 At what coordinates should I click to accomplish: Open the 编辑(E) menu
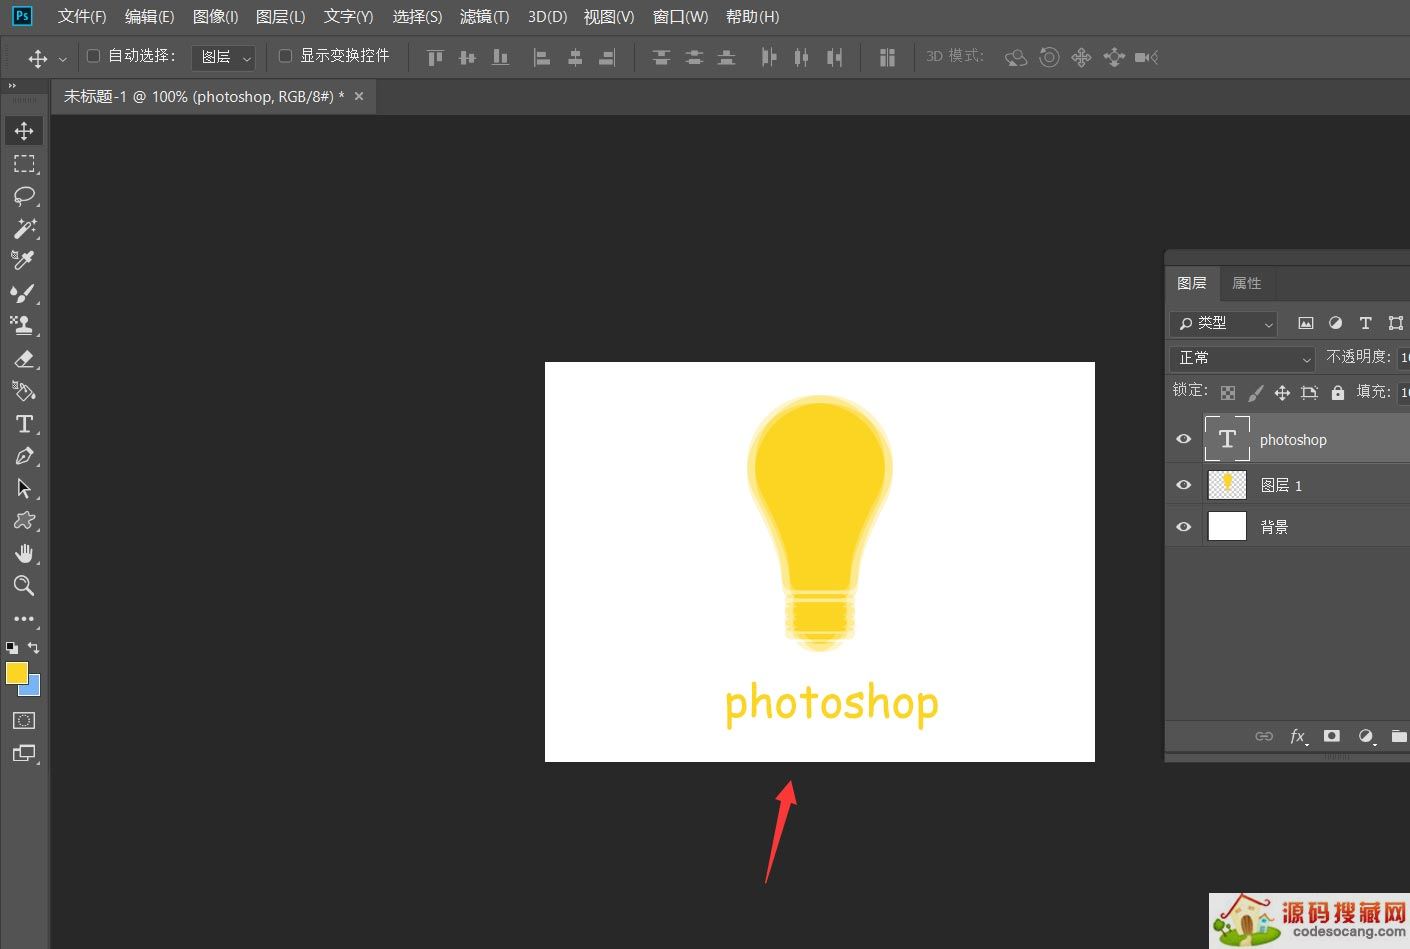pyautogui.click(x=149, y=17)
